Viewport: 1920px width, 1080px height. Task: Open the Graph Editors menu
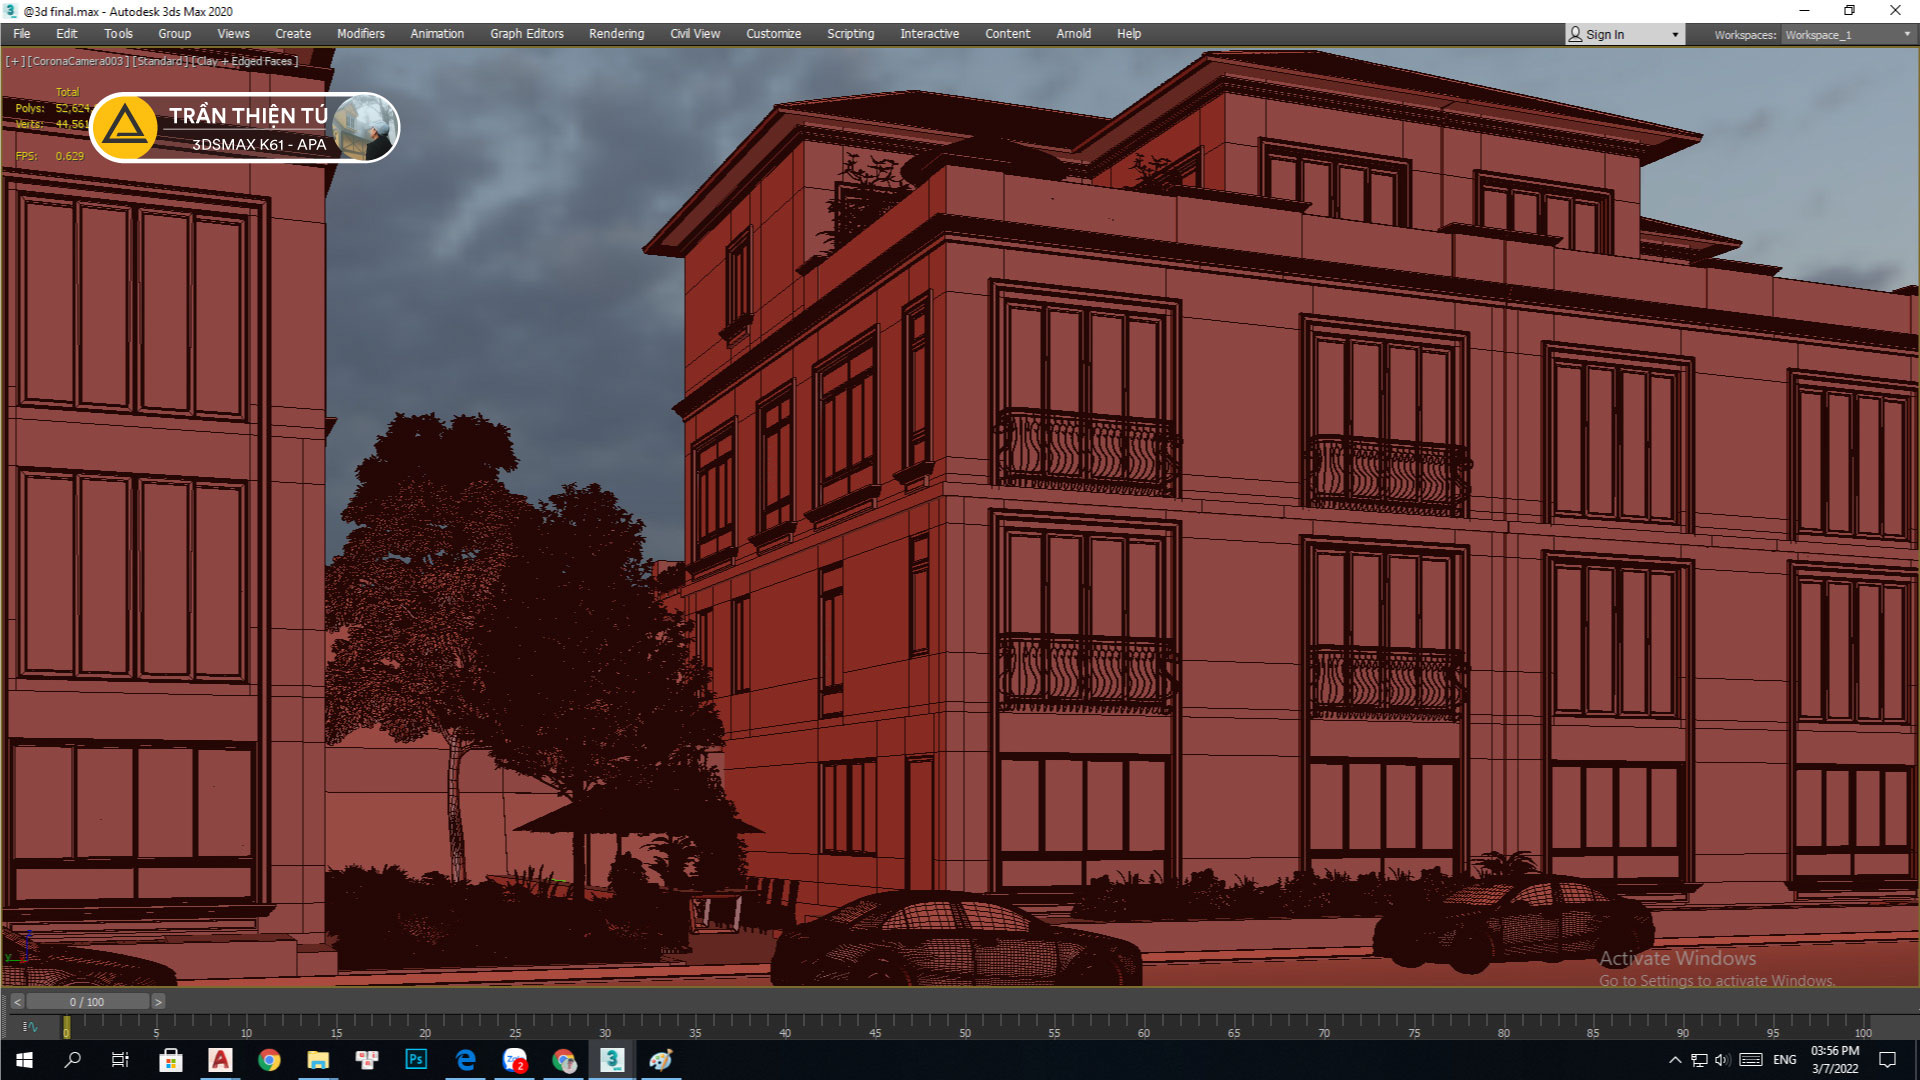tap(526, 34)
